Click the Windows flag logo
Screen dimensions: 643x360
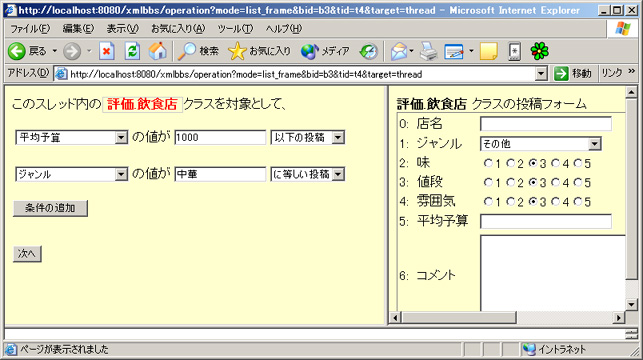click(x=622, y=29)
